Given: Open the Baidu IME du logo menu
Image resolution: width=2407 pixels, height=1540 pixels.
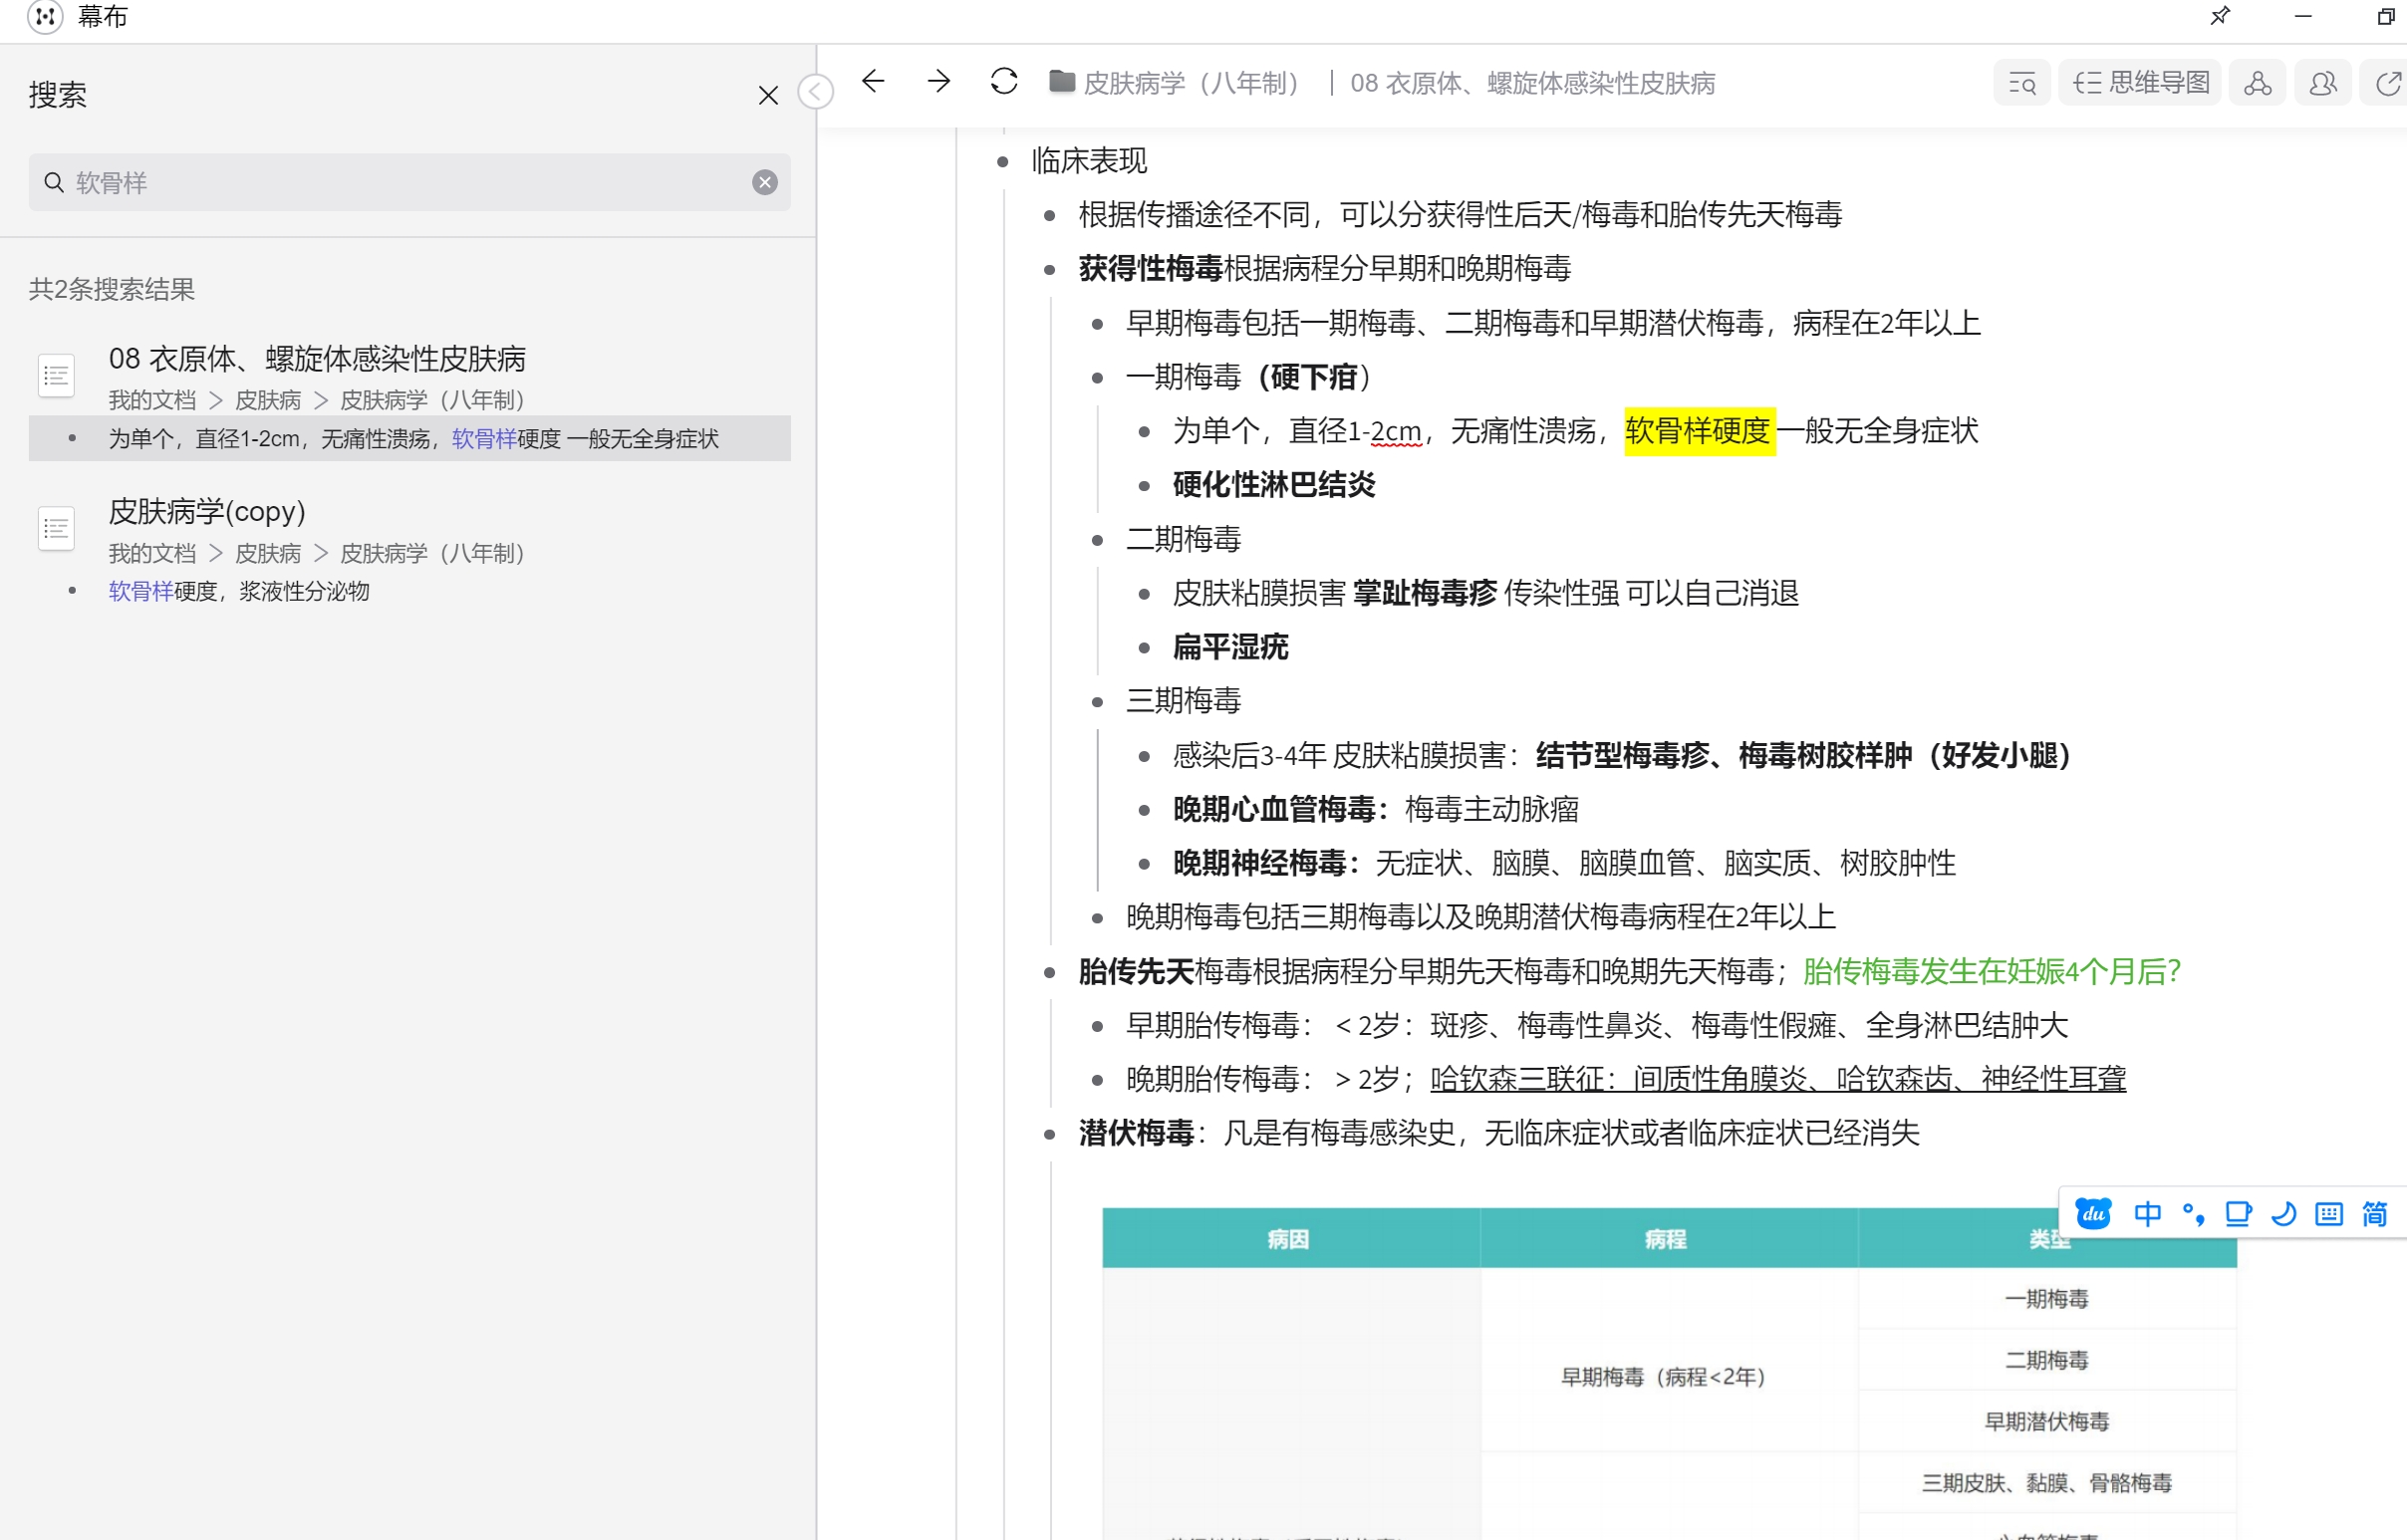Looking at the screenshot, I should tap(2093, 1213).
